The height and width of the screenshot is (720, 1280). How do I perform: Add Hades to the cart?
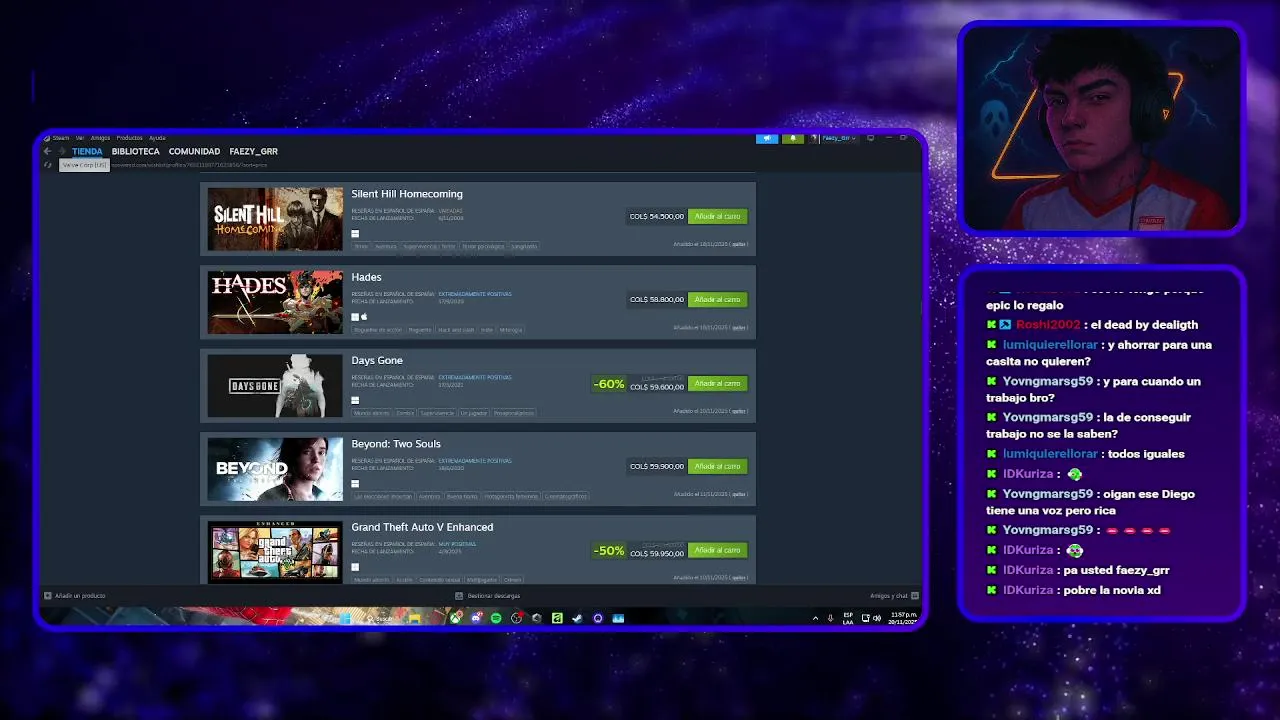click(x=717, y=299)
